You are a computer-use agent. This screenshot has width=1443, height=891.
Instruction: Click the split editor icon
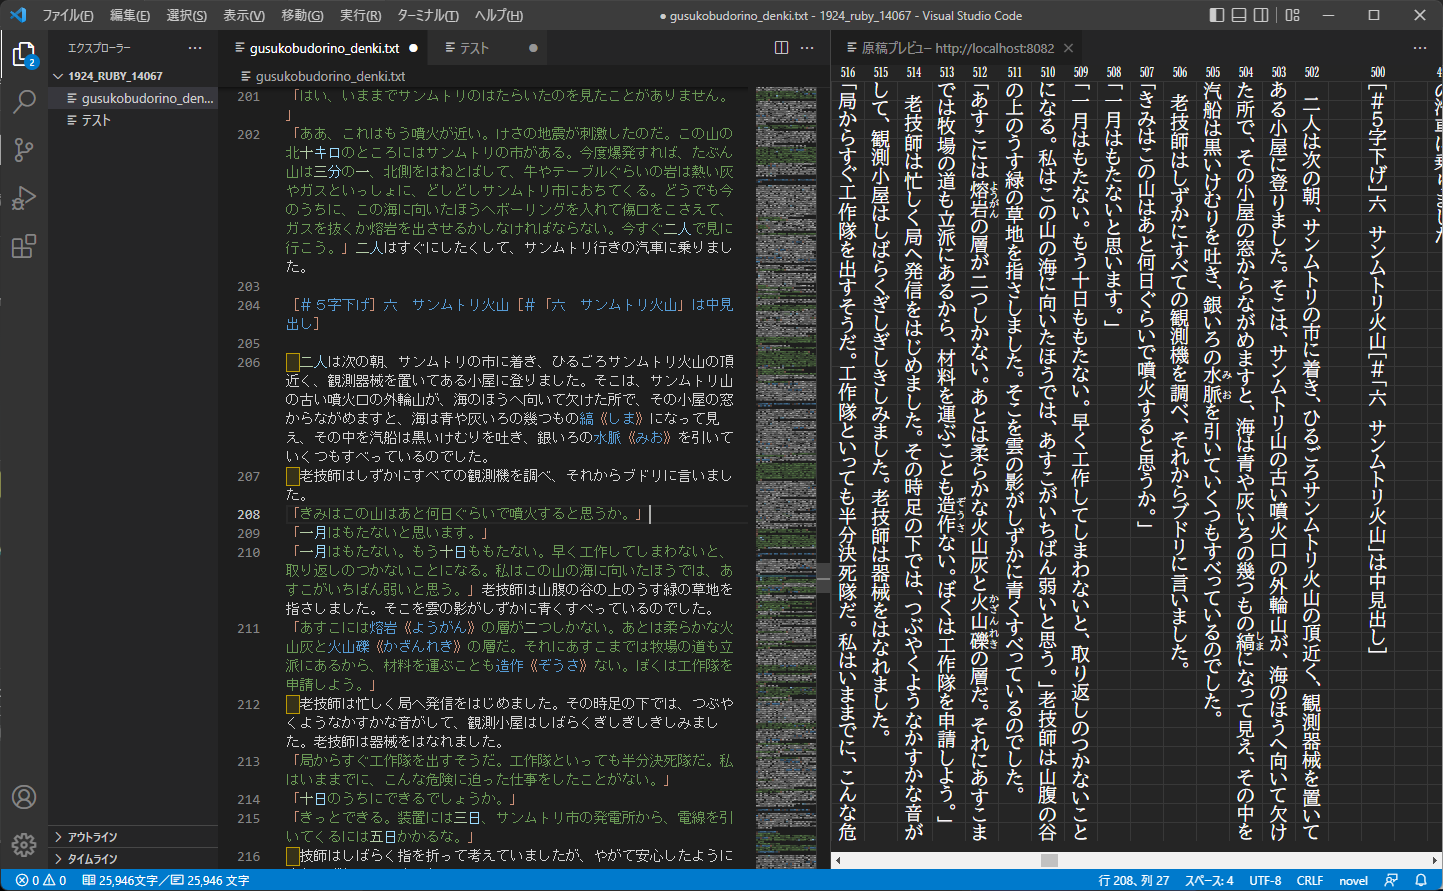click(x=782, y=48)
